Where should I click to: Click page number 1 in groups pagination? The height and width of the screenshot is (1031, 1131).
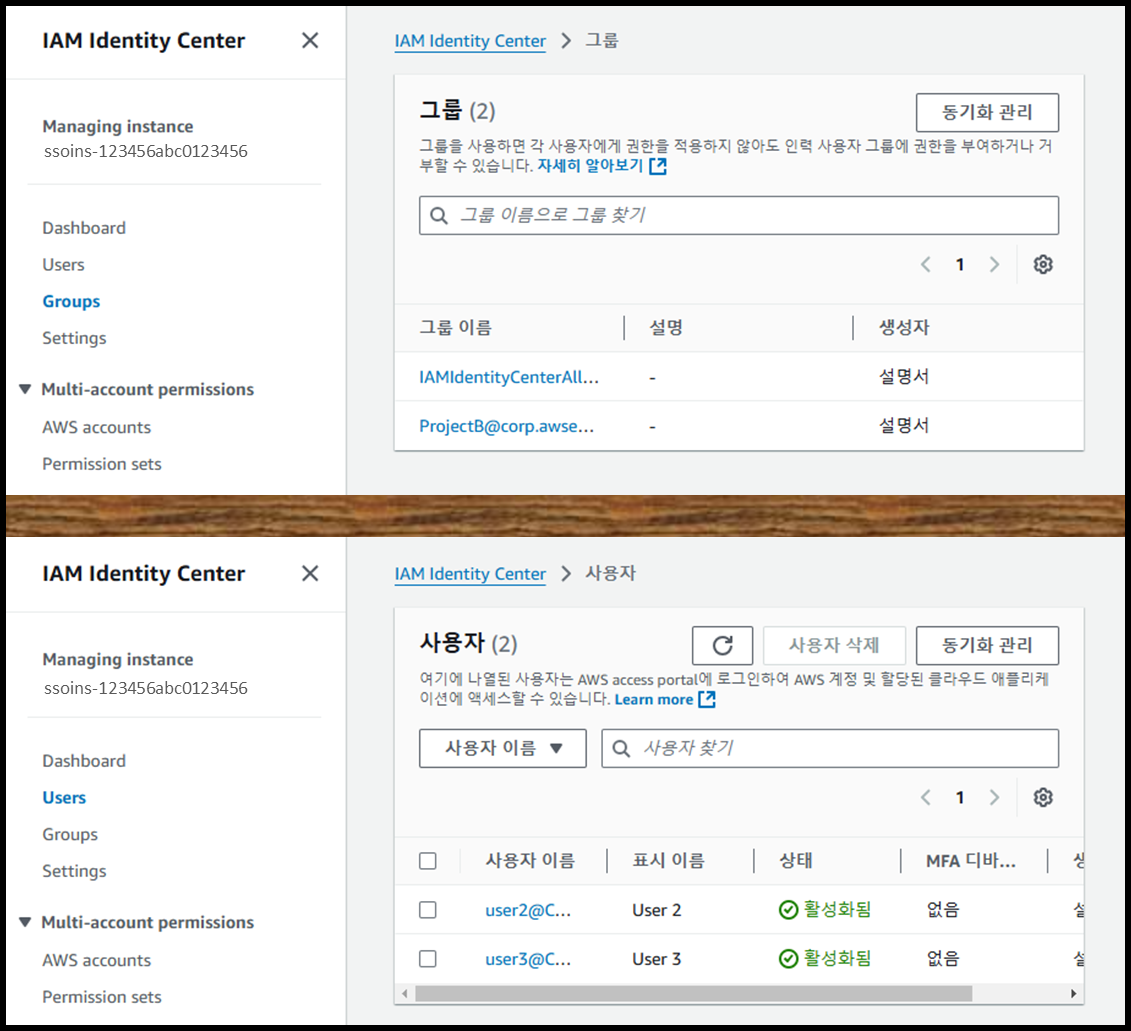point(960,265)
